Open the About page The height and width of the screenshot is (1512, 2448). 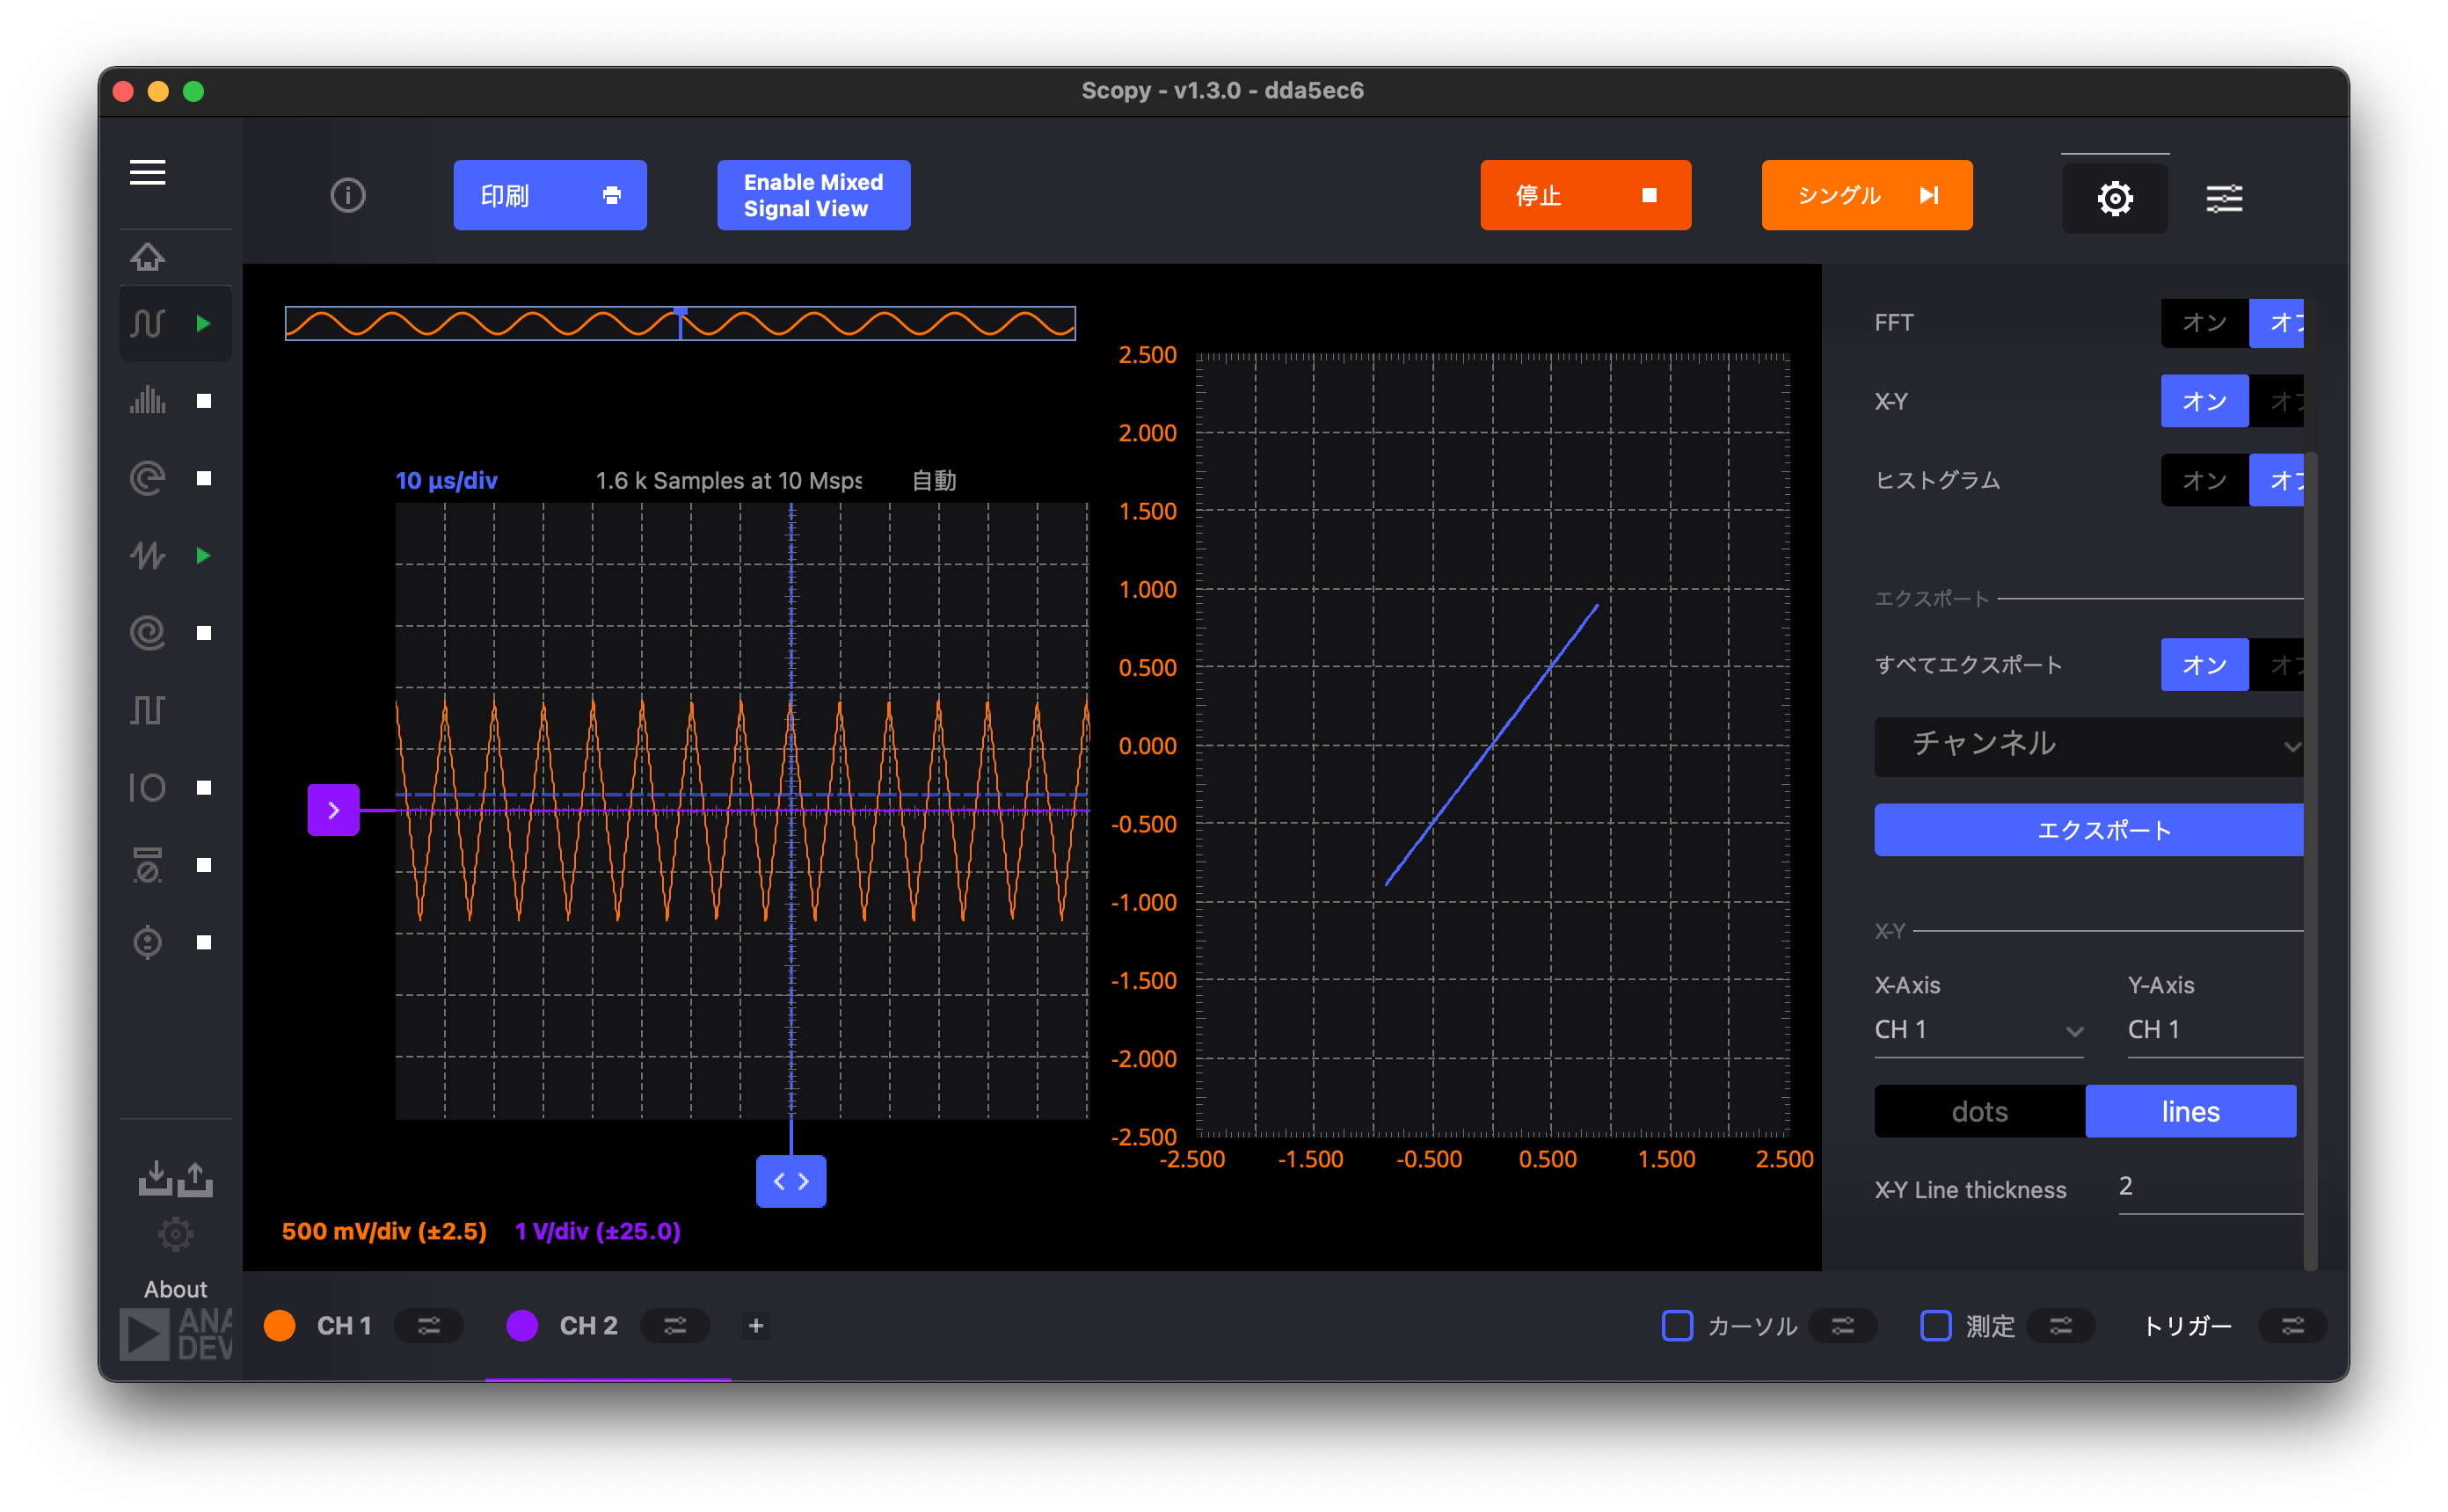[175, 1289]
